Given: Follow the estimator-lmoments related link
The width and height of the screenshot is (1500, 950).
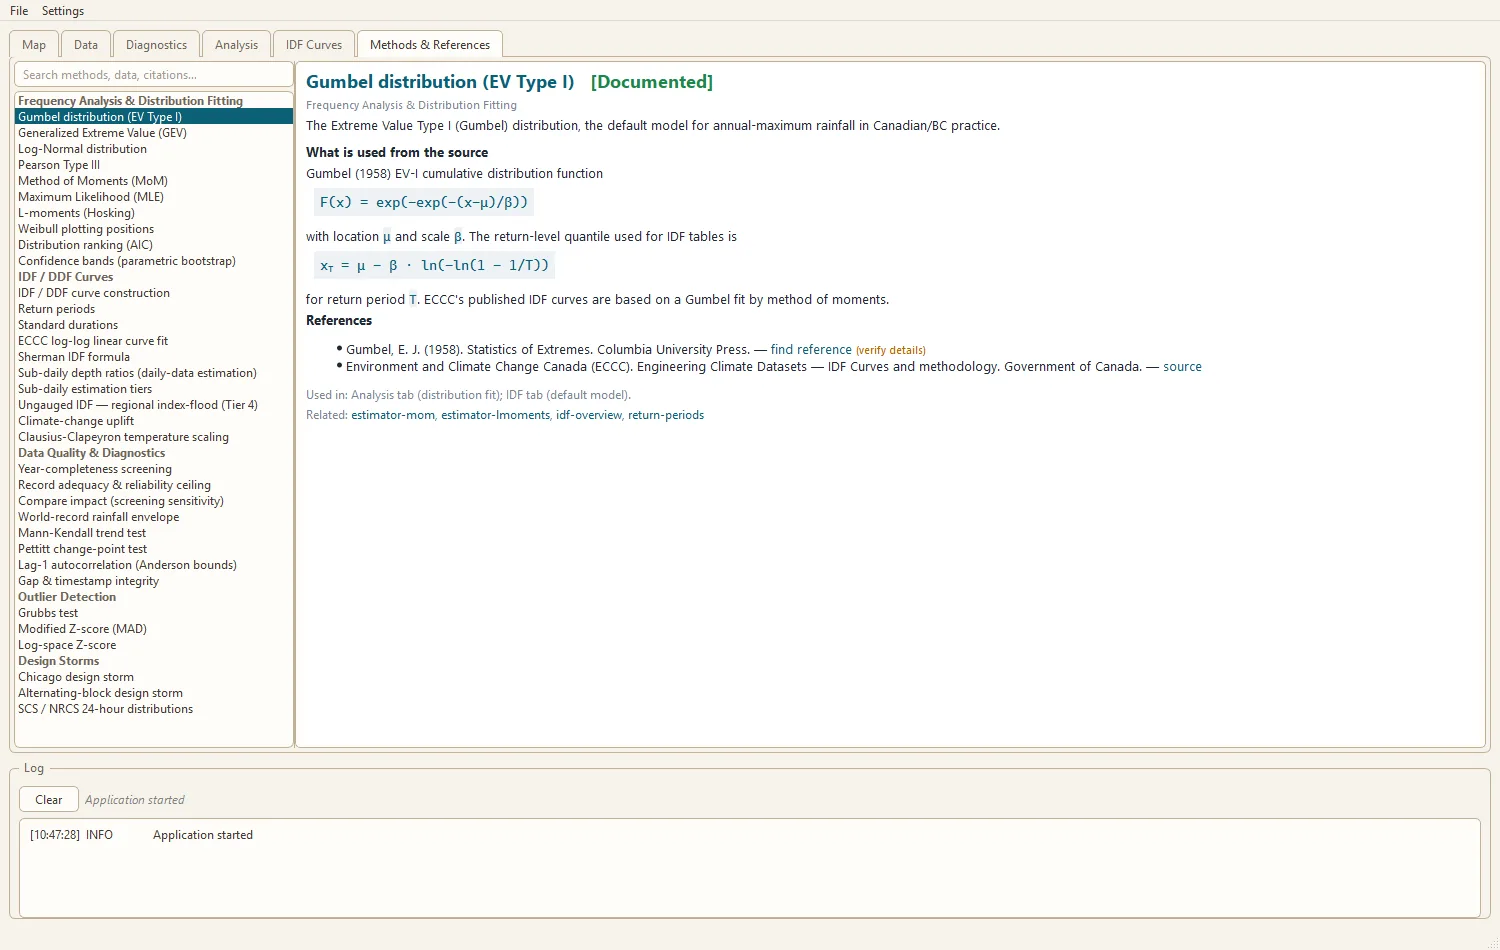Looking at the screenshot, I should tap(496, 415).
